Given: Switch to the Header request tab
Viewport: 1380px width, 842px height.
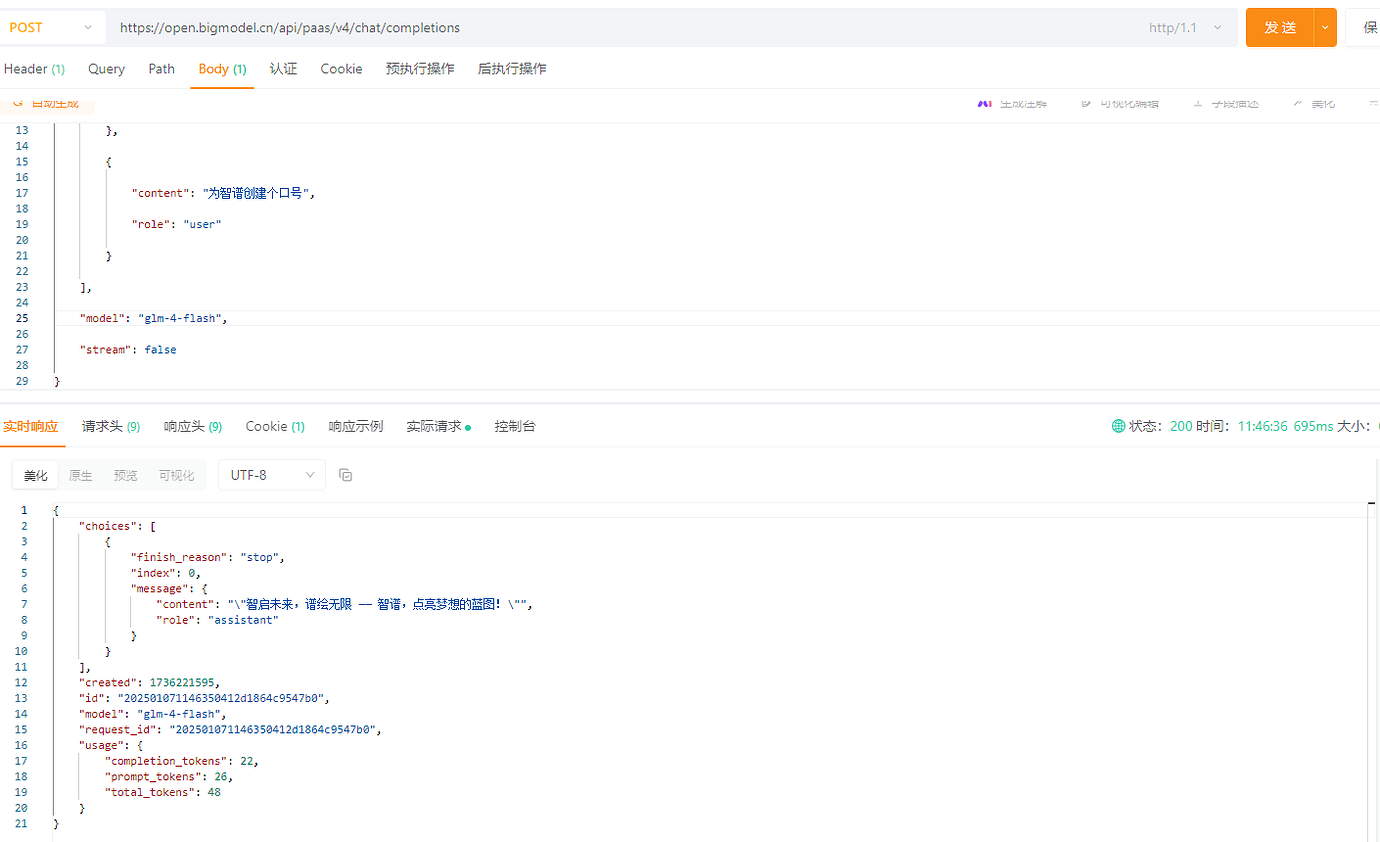Looking at the screenshot, I should click(34, 69).
